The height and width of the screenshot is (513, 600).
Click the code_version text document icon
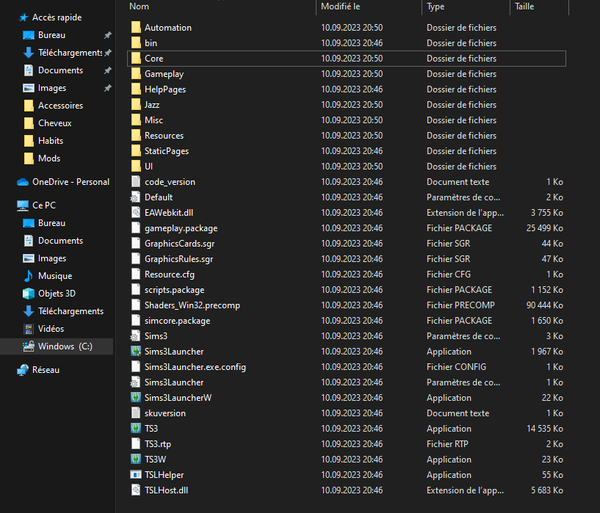(x=136, y=182)
